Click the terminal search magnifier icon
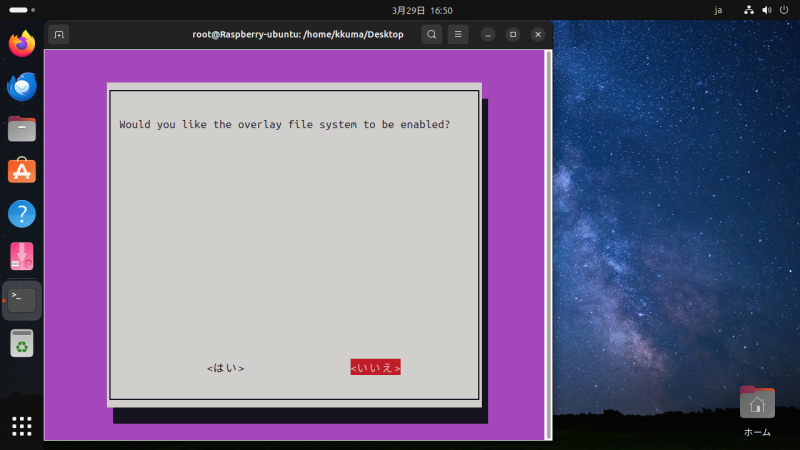The width and height of the screenshot is (800, 450). [x=432, y=34]
